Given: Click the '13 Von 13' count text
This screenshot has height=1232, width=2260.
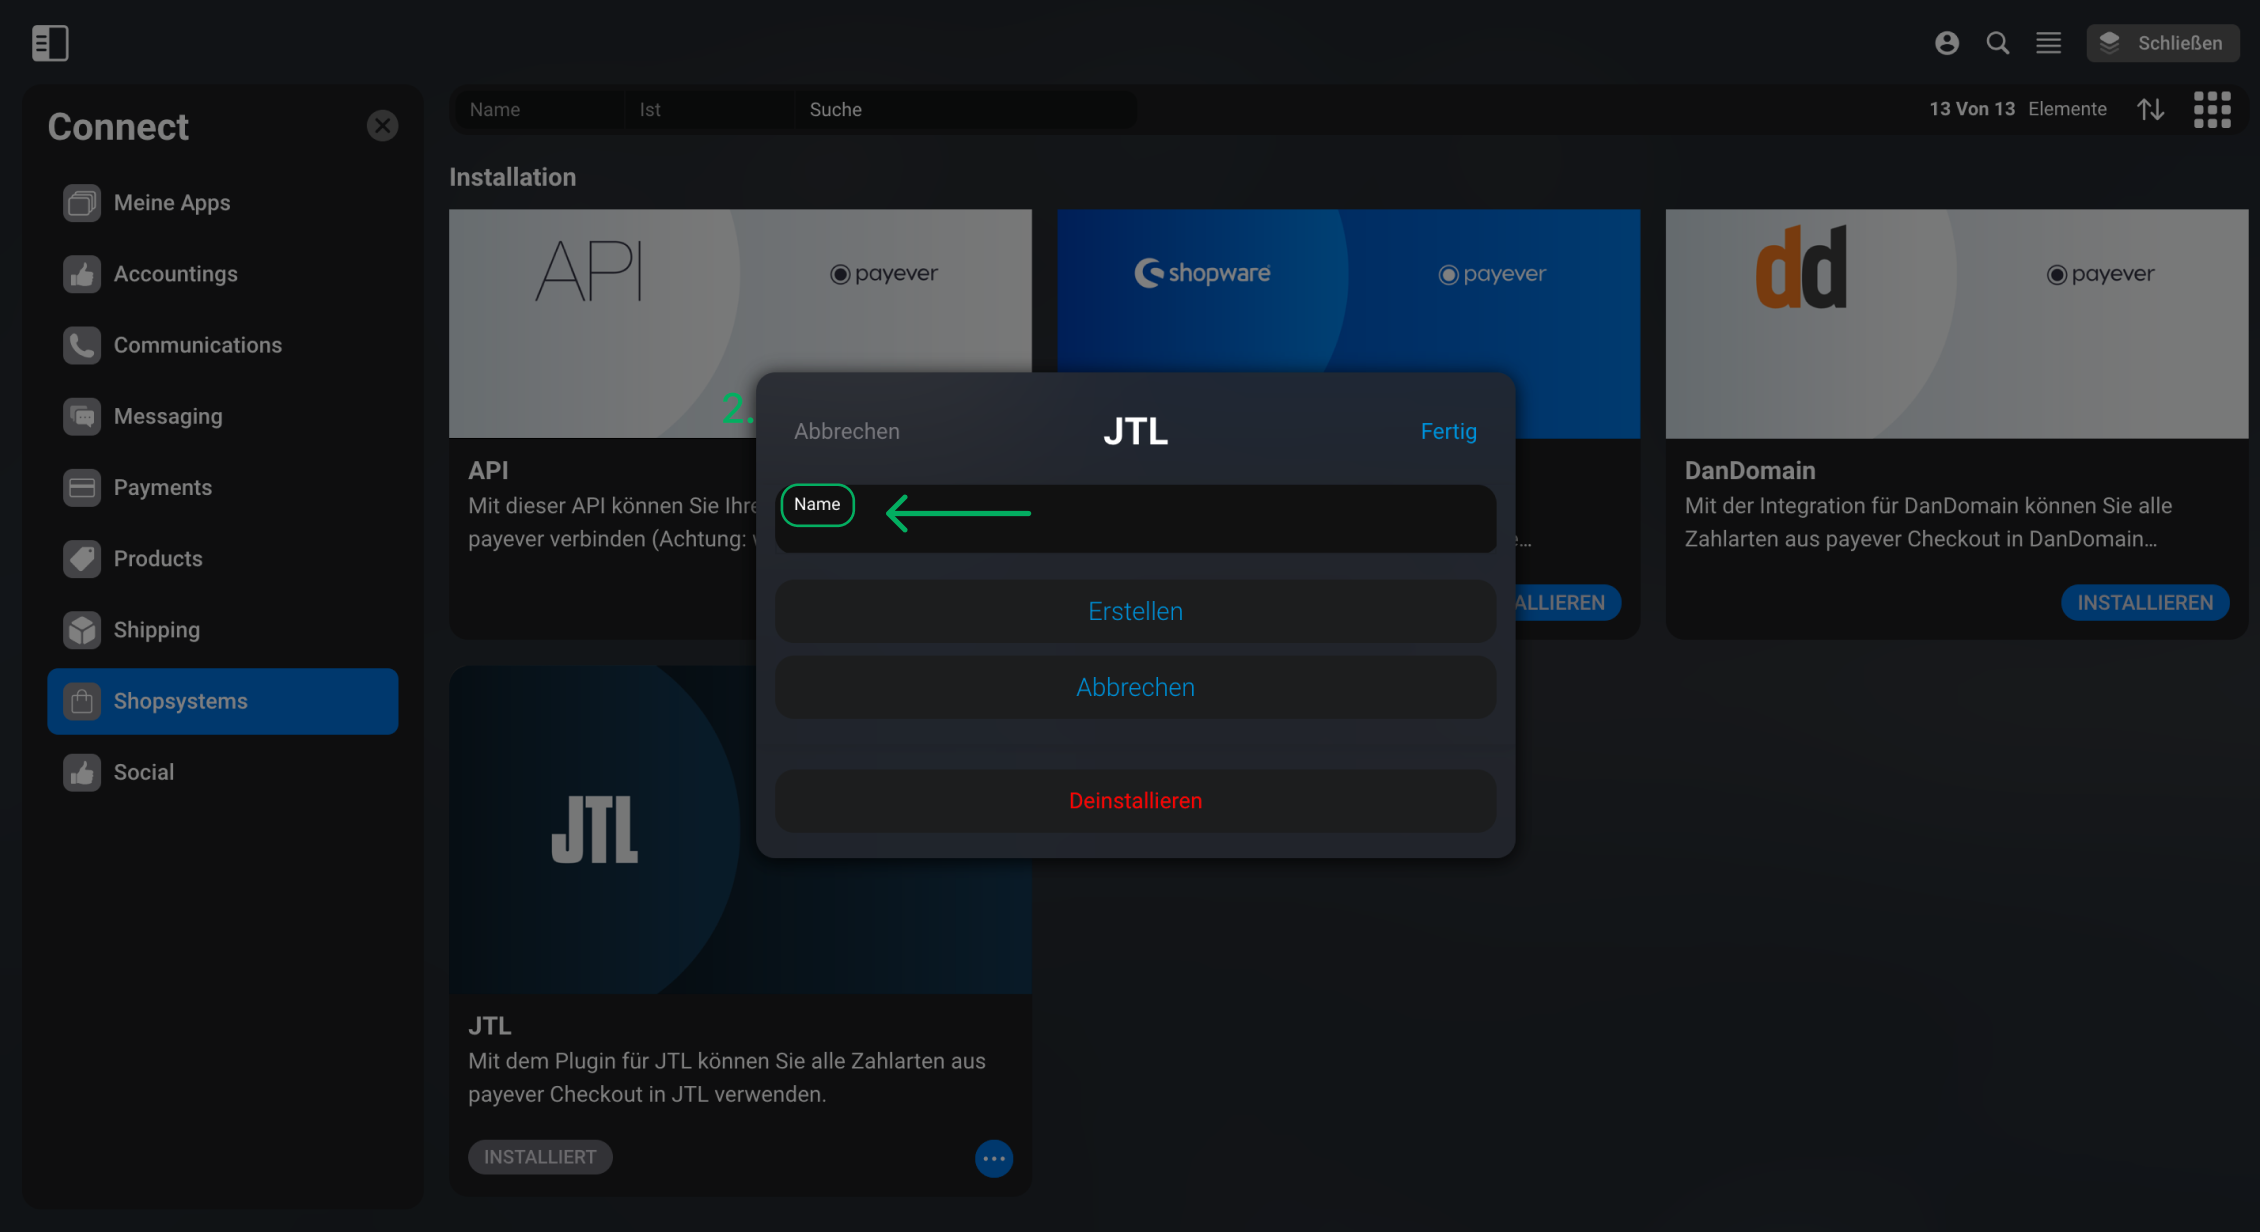Looking at the screenshot, I should pyautogui.click(x=1971, y=109).
